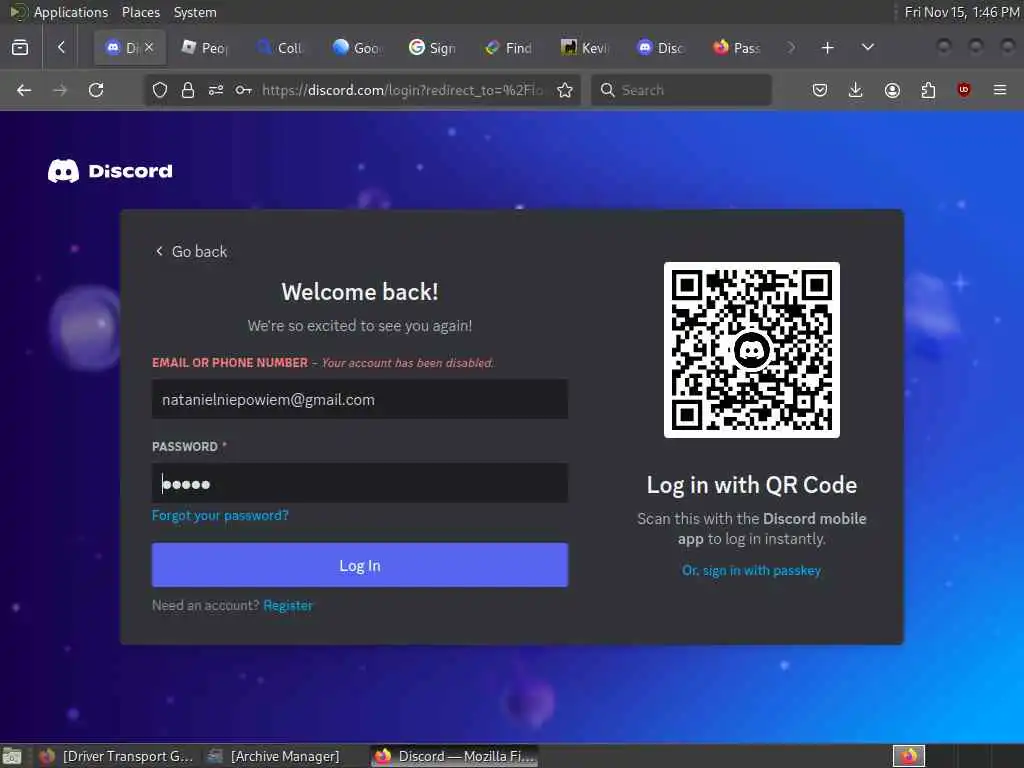Screen dimensions: 1024x768
Task: Click the Log In button
Action: point(360,565)
